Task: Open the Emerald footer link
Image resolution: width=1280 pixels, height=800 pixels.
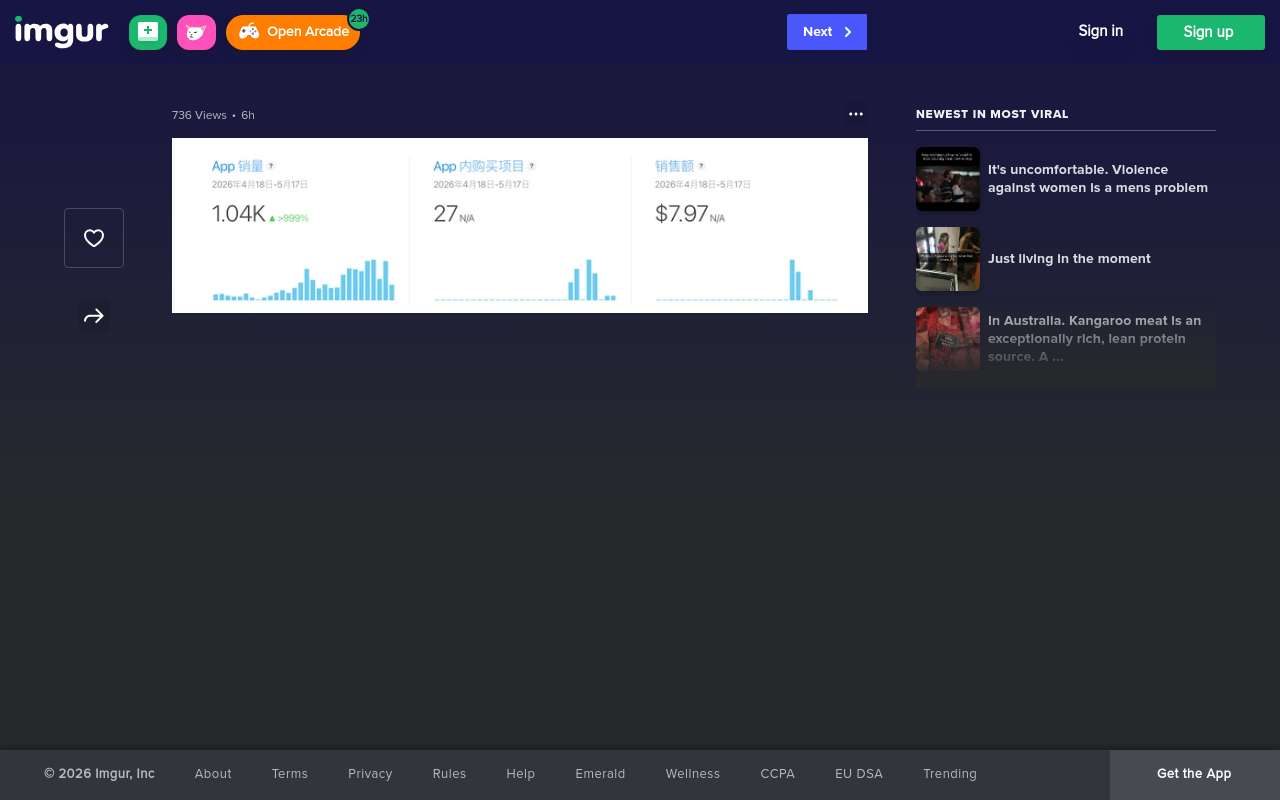Action: (x=600, y=774)
